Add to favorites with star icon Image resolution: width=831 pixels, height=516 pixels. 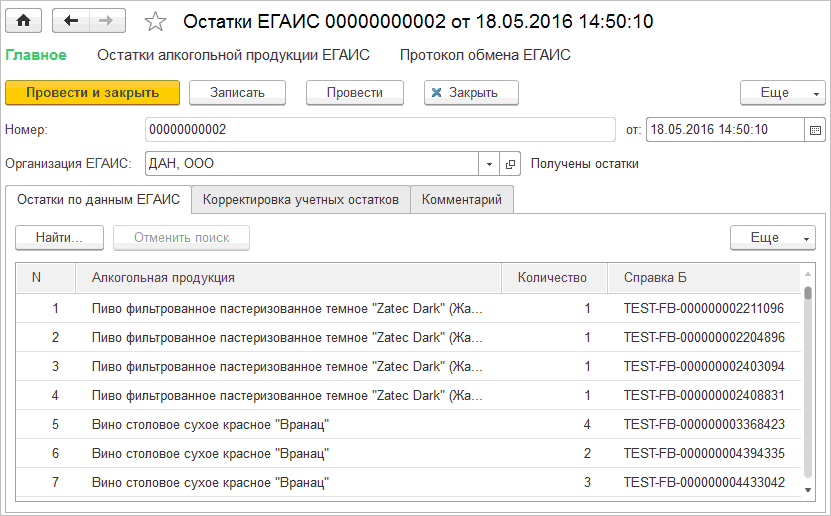[155, 21]
